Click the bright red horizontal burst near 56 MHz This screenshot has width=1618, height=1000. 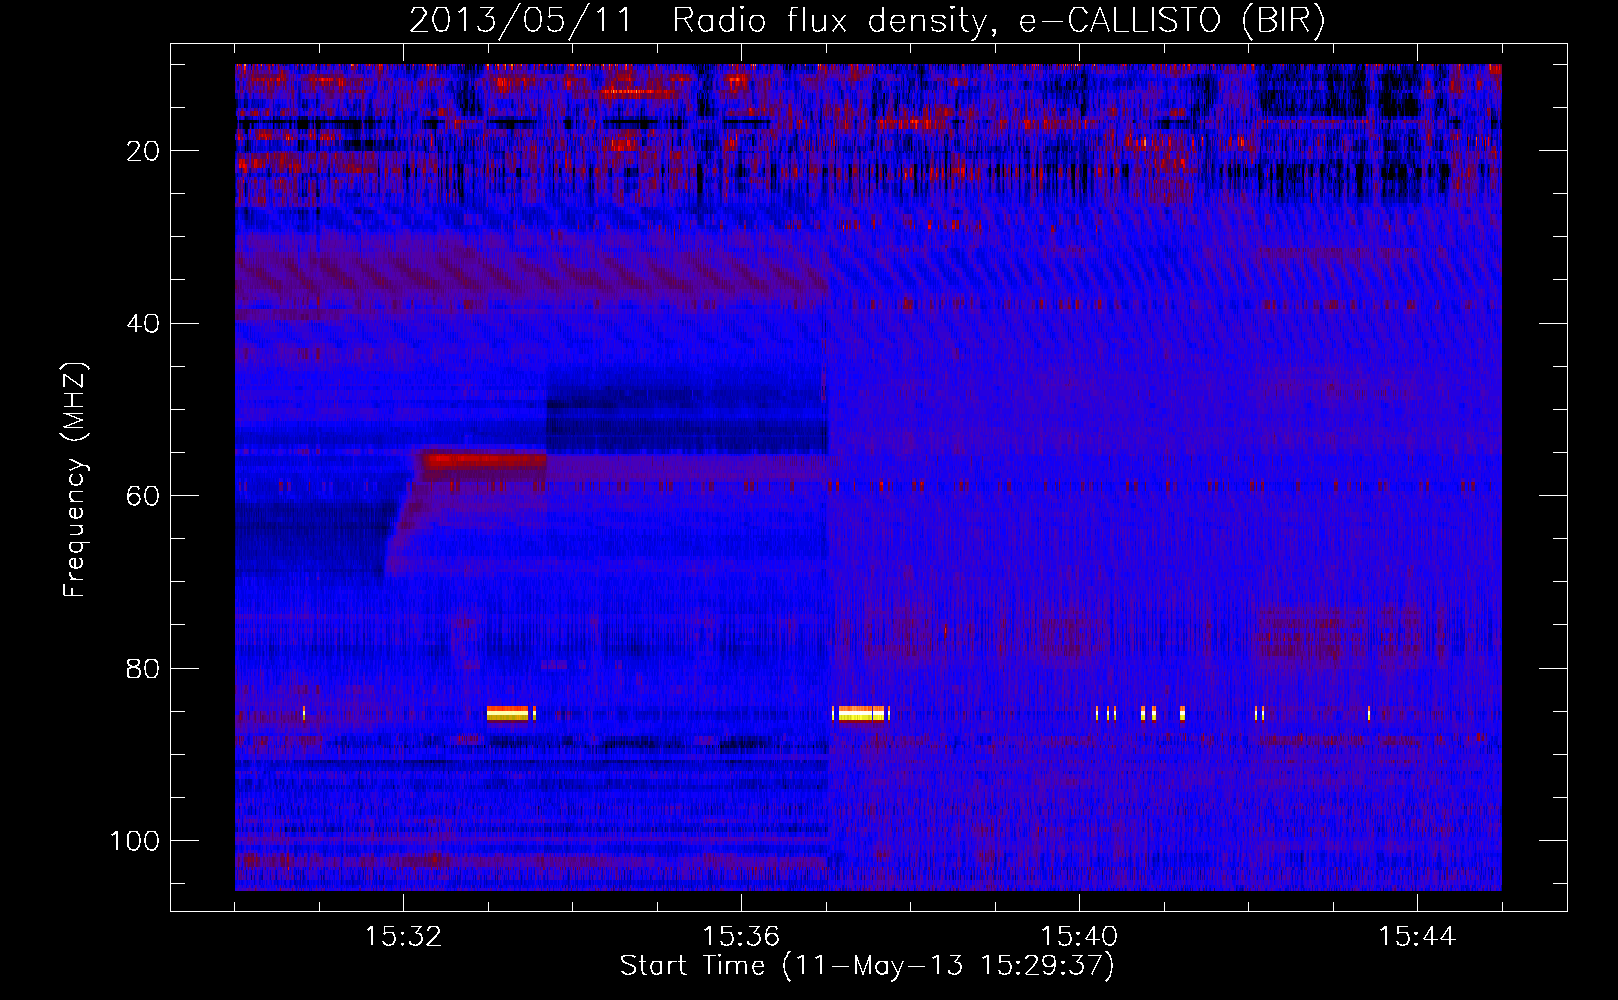(484, 461)
